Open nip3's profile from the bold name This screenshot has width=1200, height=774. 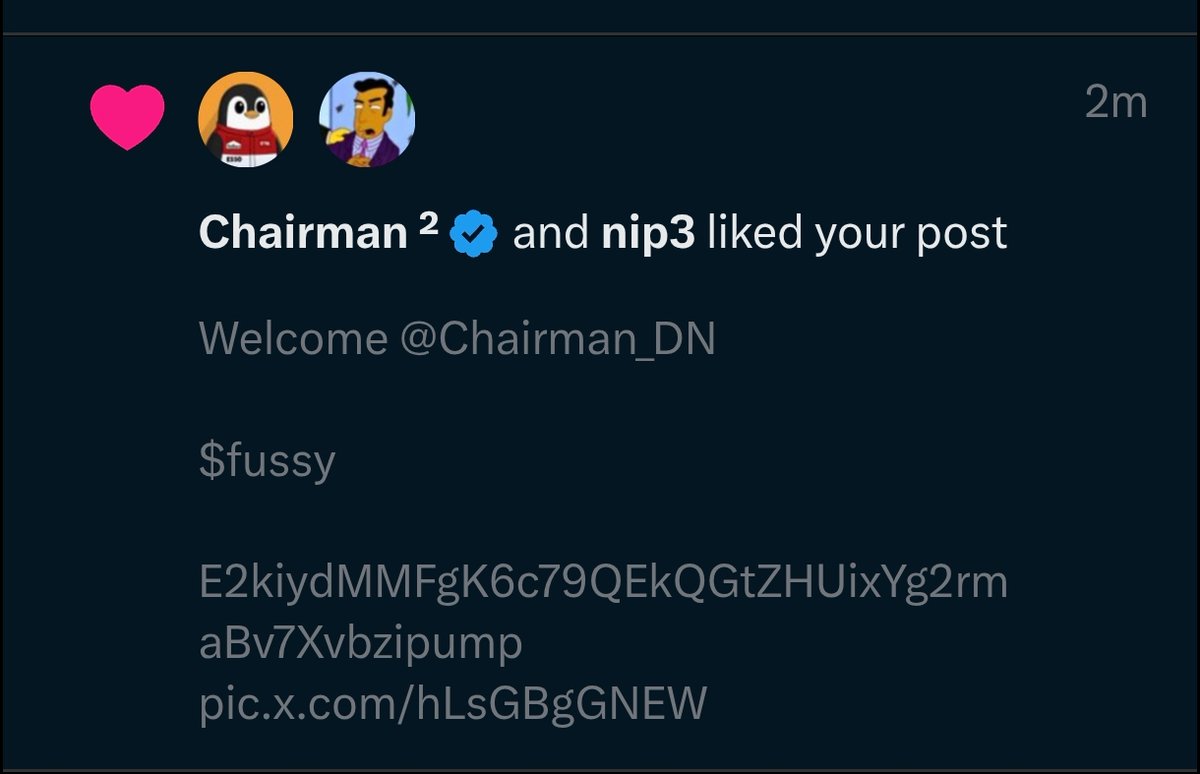click(648, 234)
